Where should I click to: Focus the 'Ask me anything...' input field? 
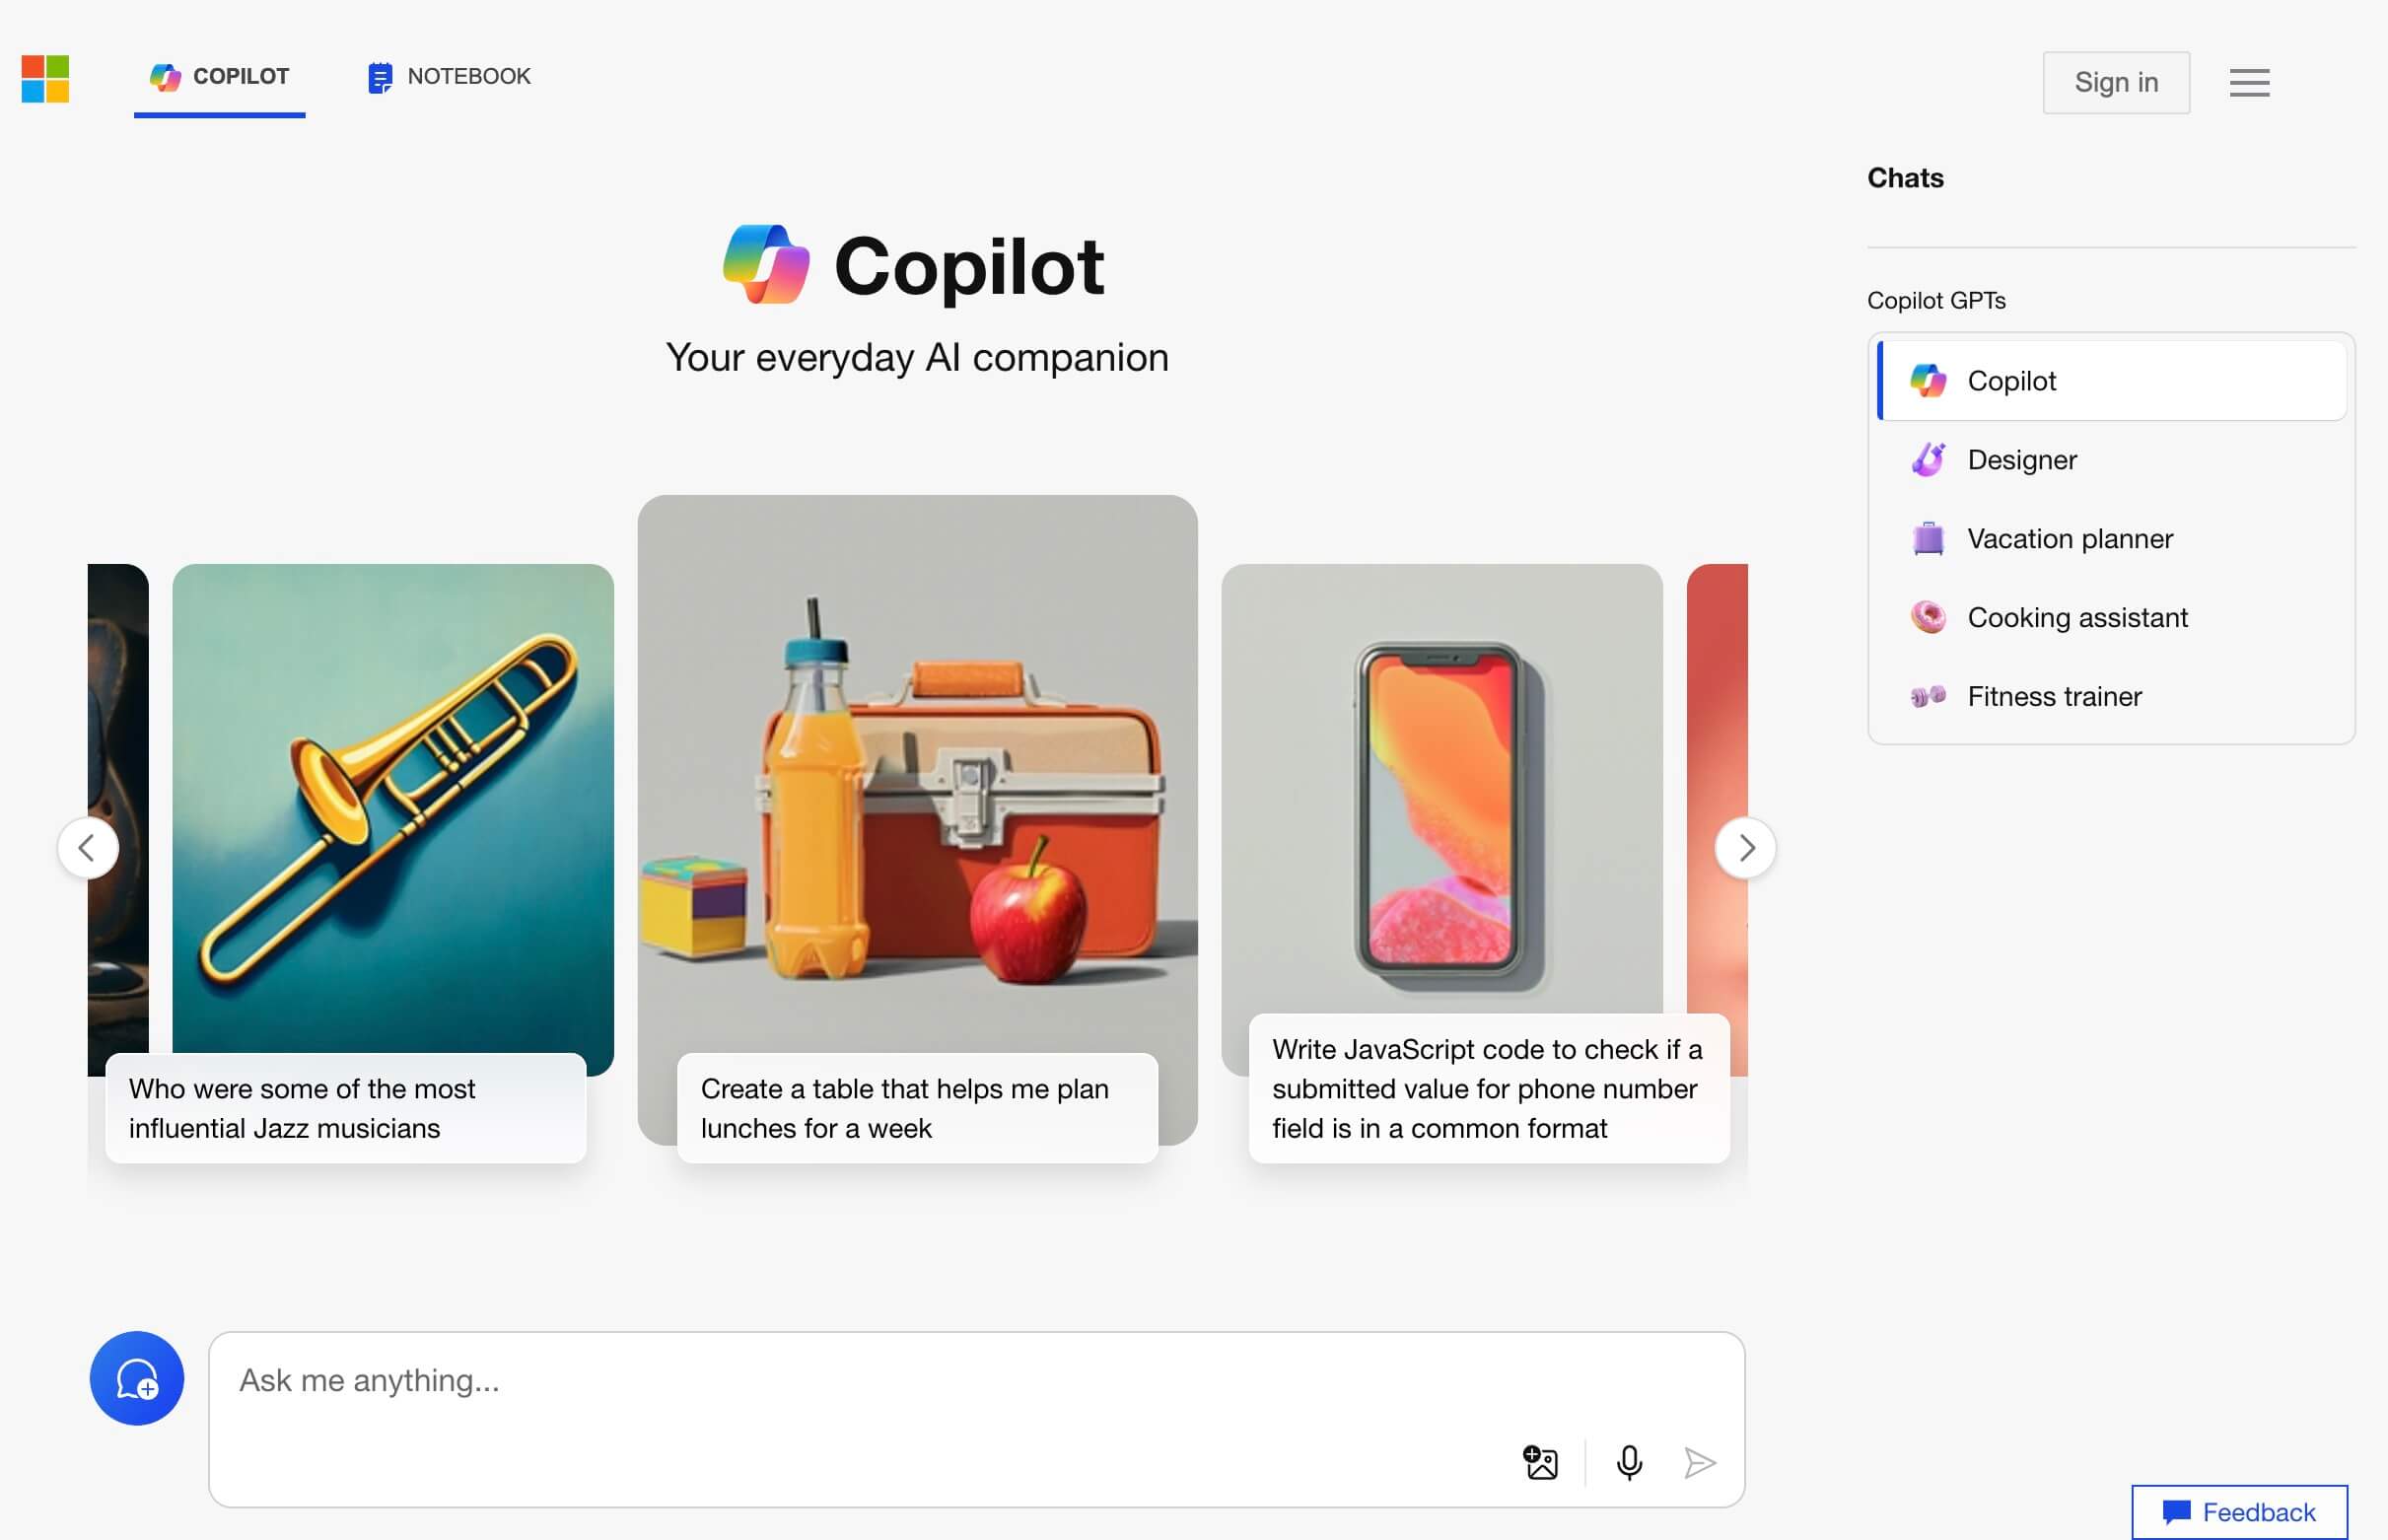[x=977, y=1419]
